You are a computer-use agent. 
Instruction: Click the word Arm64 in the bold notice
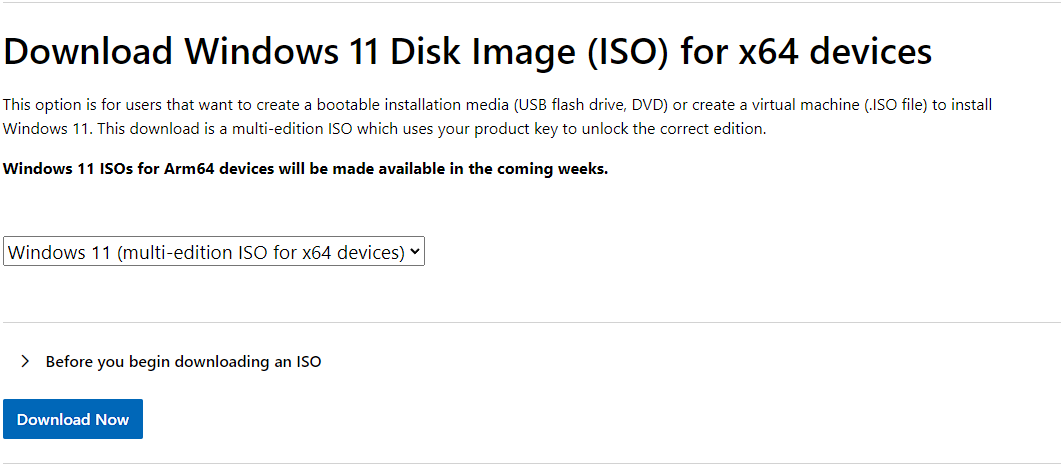click(x=187, y=169)
